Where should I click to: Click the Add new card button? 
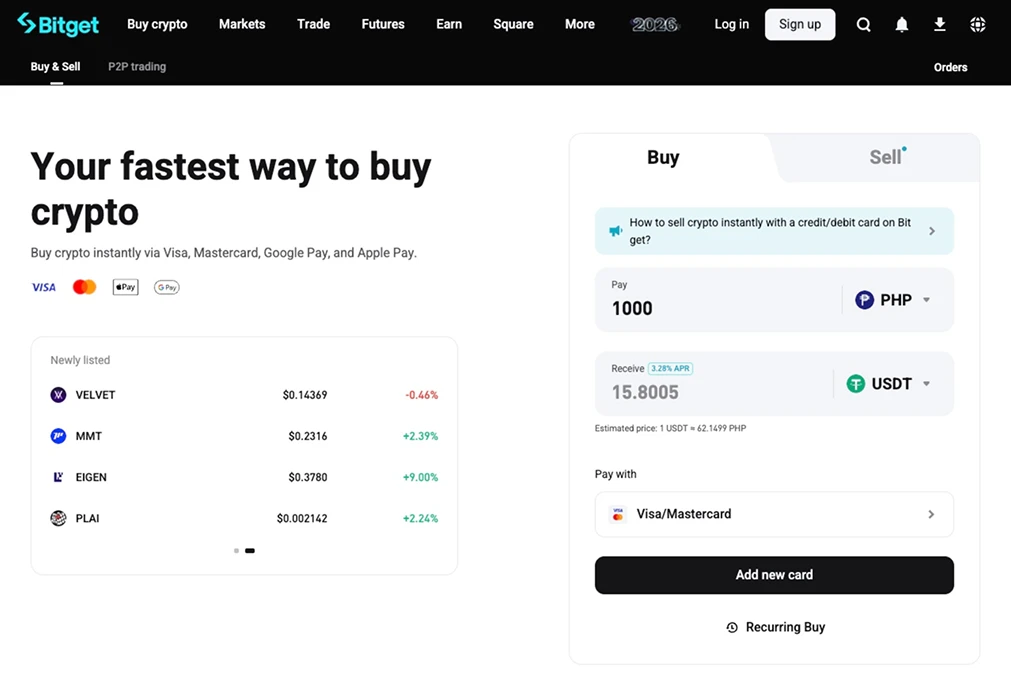click(774, 575)
